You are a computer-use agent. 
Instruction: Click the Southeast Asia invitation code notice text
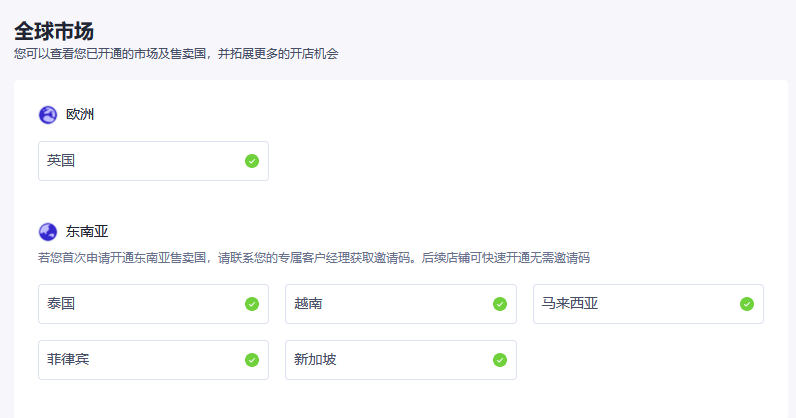[314, 258]
